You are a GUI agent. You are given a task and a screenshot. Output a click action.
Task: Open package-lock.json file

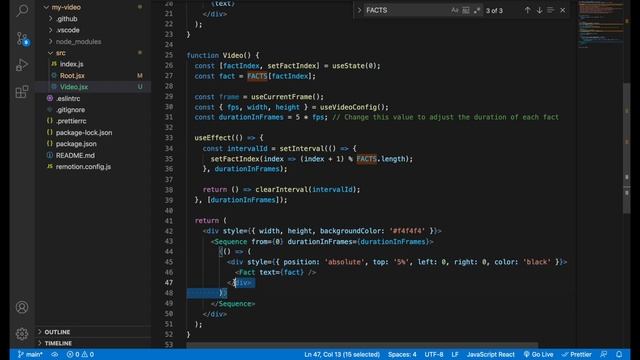84,133
